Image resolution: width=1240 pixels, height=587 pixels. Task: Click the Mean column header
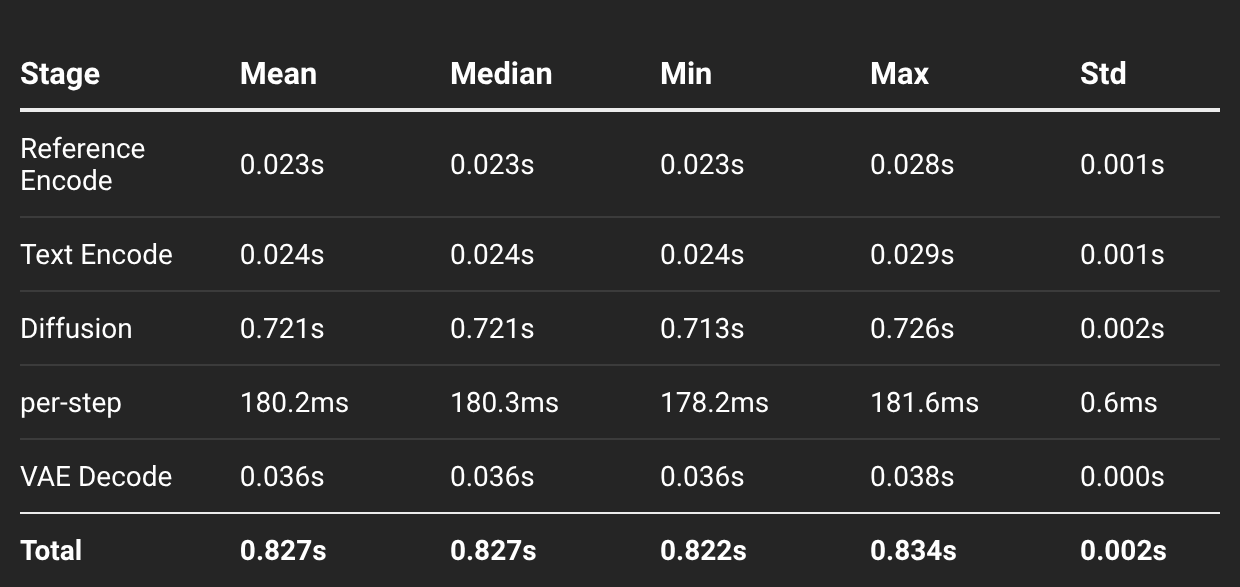(x=278, y=74)
